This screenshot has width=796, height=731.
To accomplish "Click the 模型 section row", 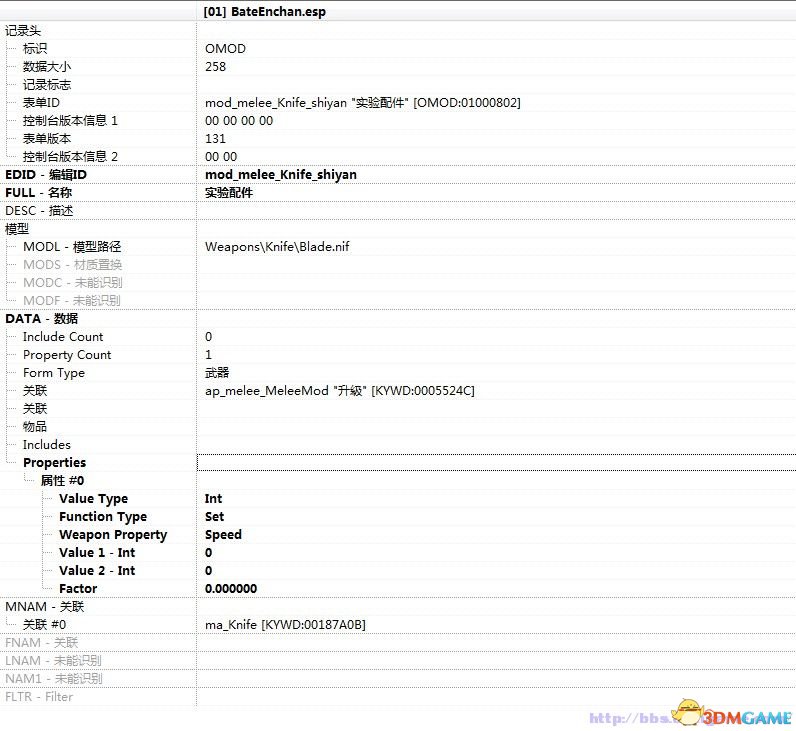I will (17, 229).
